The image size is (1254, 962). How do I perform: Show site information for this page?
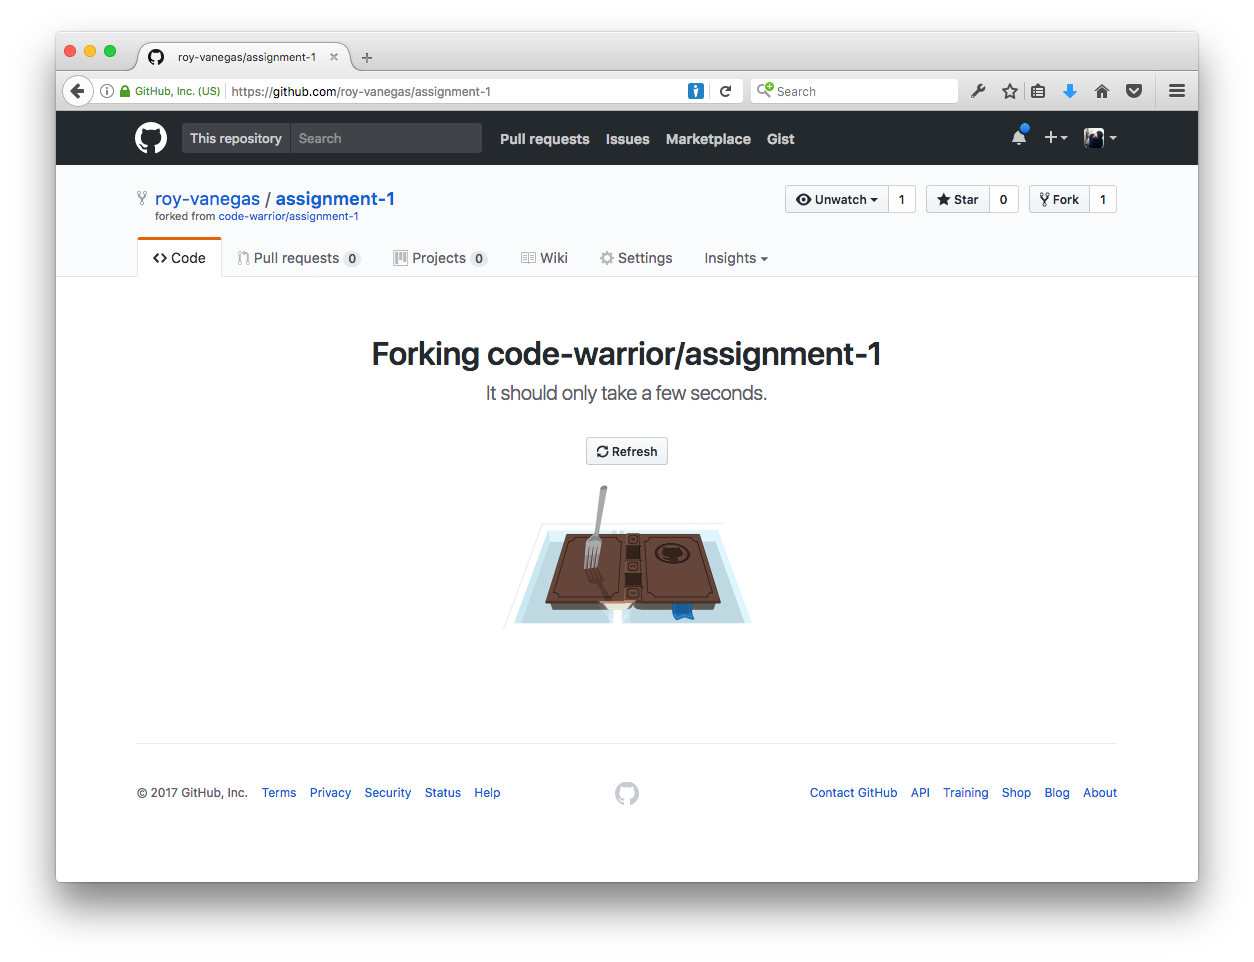[x=107, y=91]
